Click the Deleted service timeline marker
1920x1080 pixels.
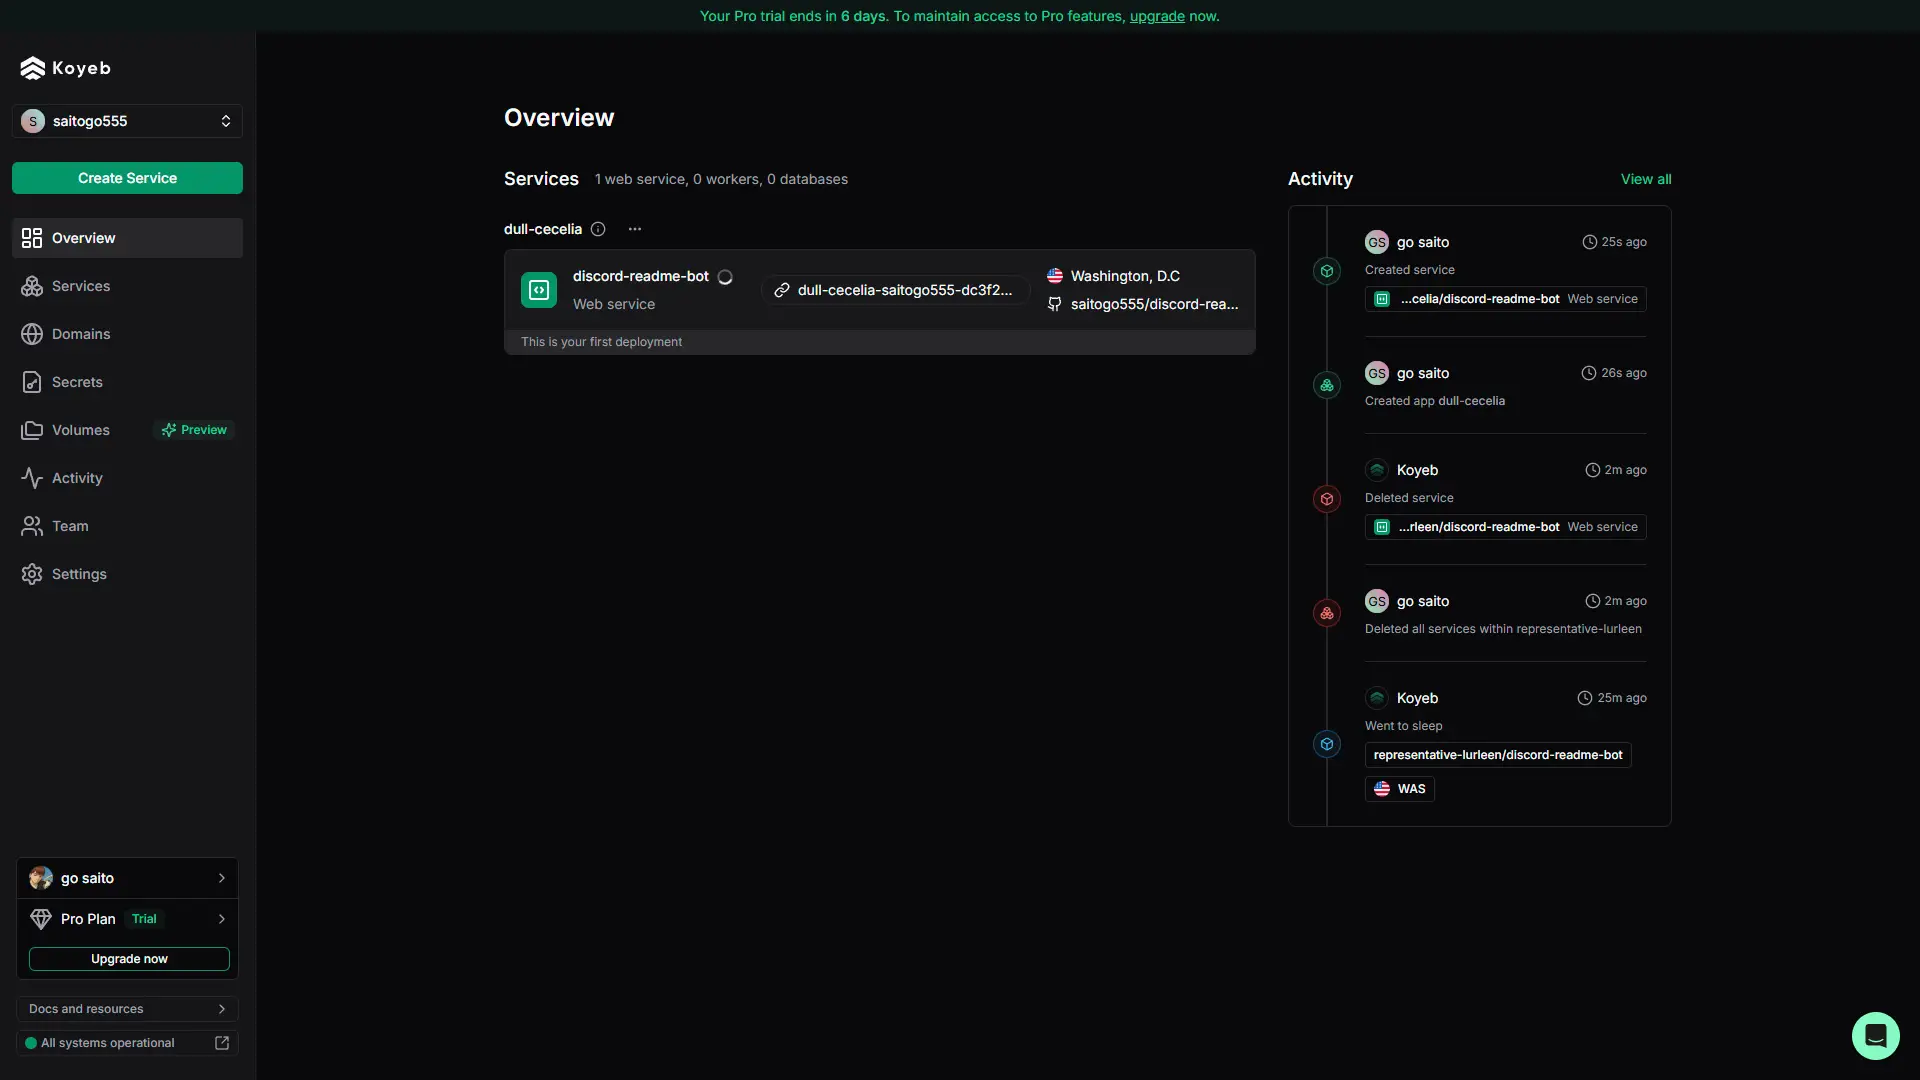click(1327, 499)
